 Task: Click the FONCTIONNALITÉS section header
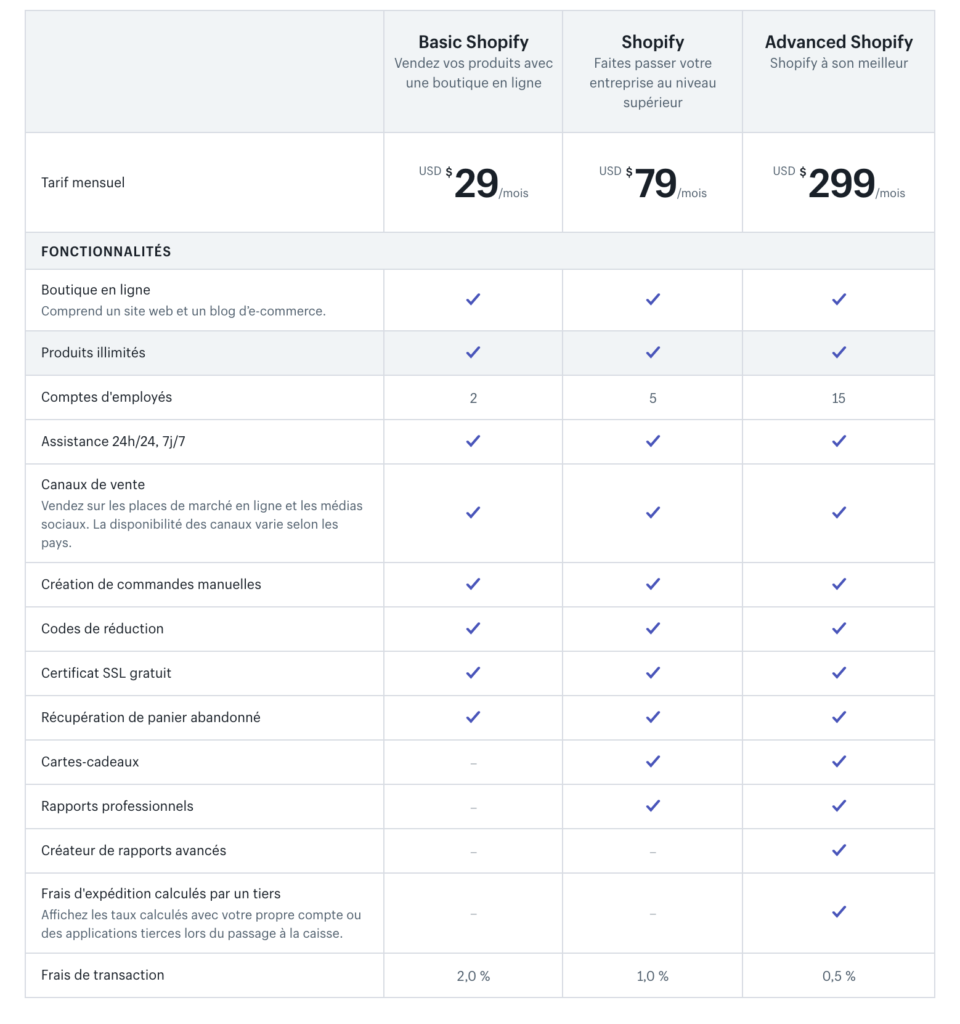tap(106, 252)
